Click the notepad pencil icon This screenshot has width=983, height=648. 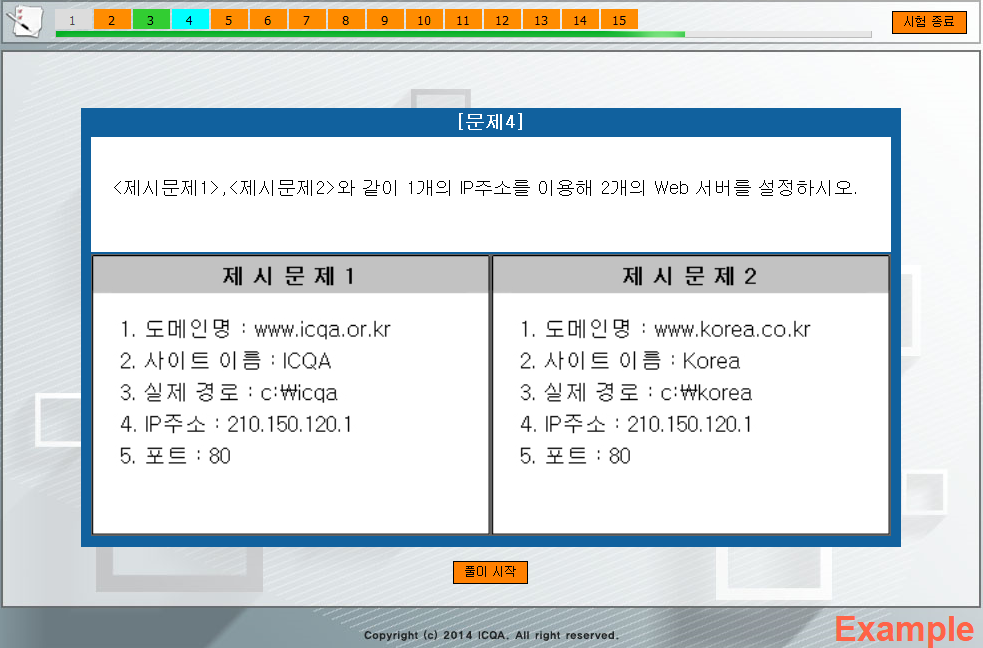24,21
